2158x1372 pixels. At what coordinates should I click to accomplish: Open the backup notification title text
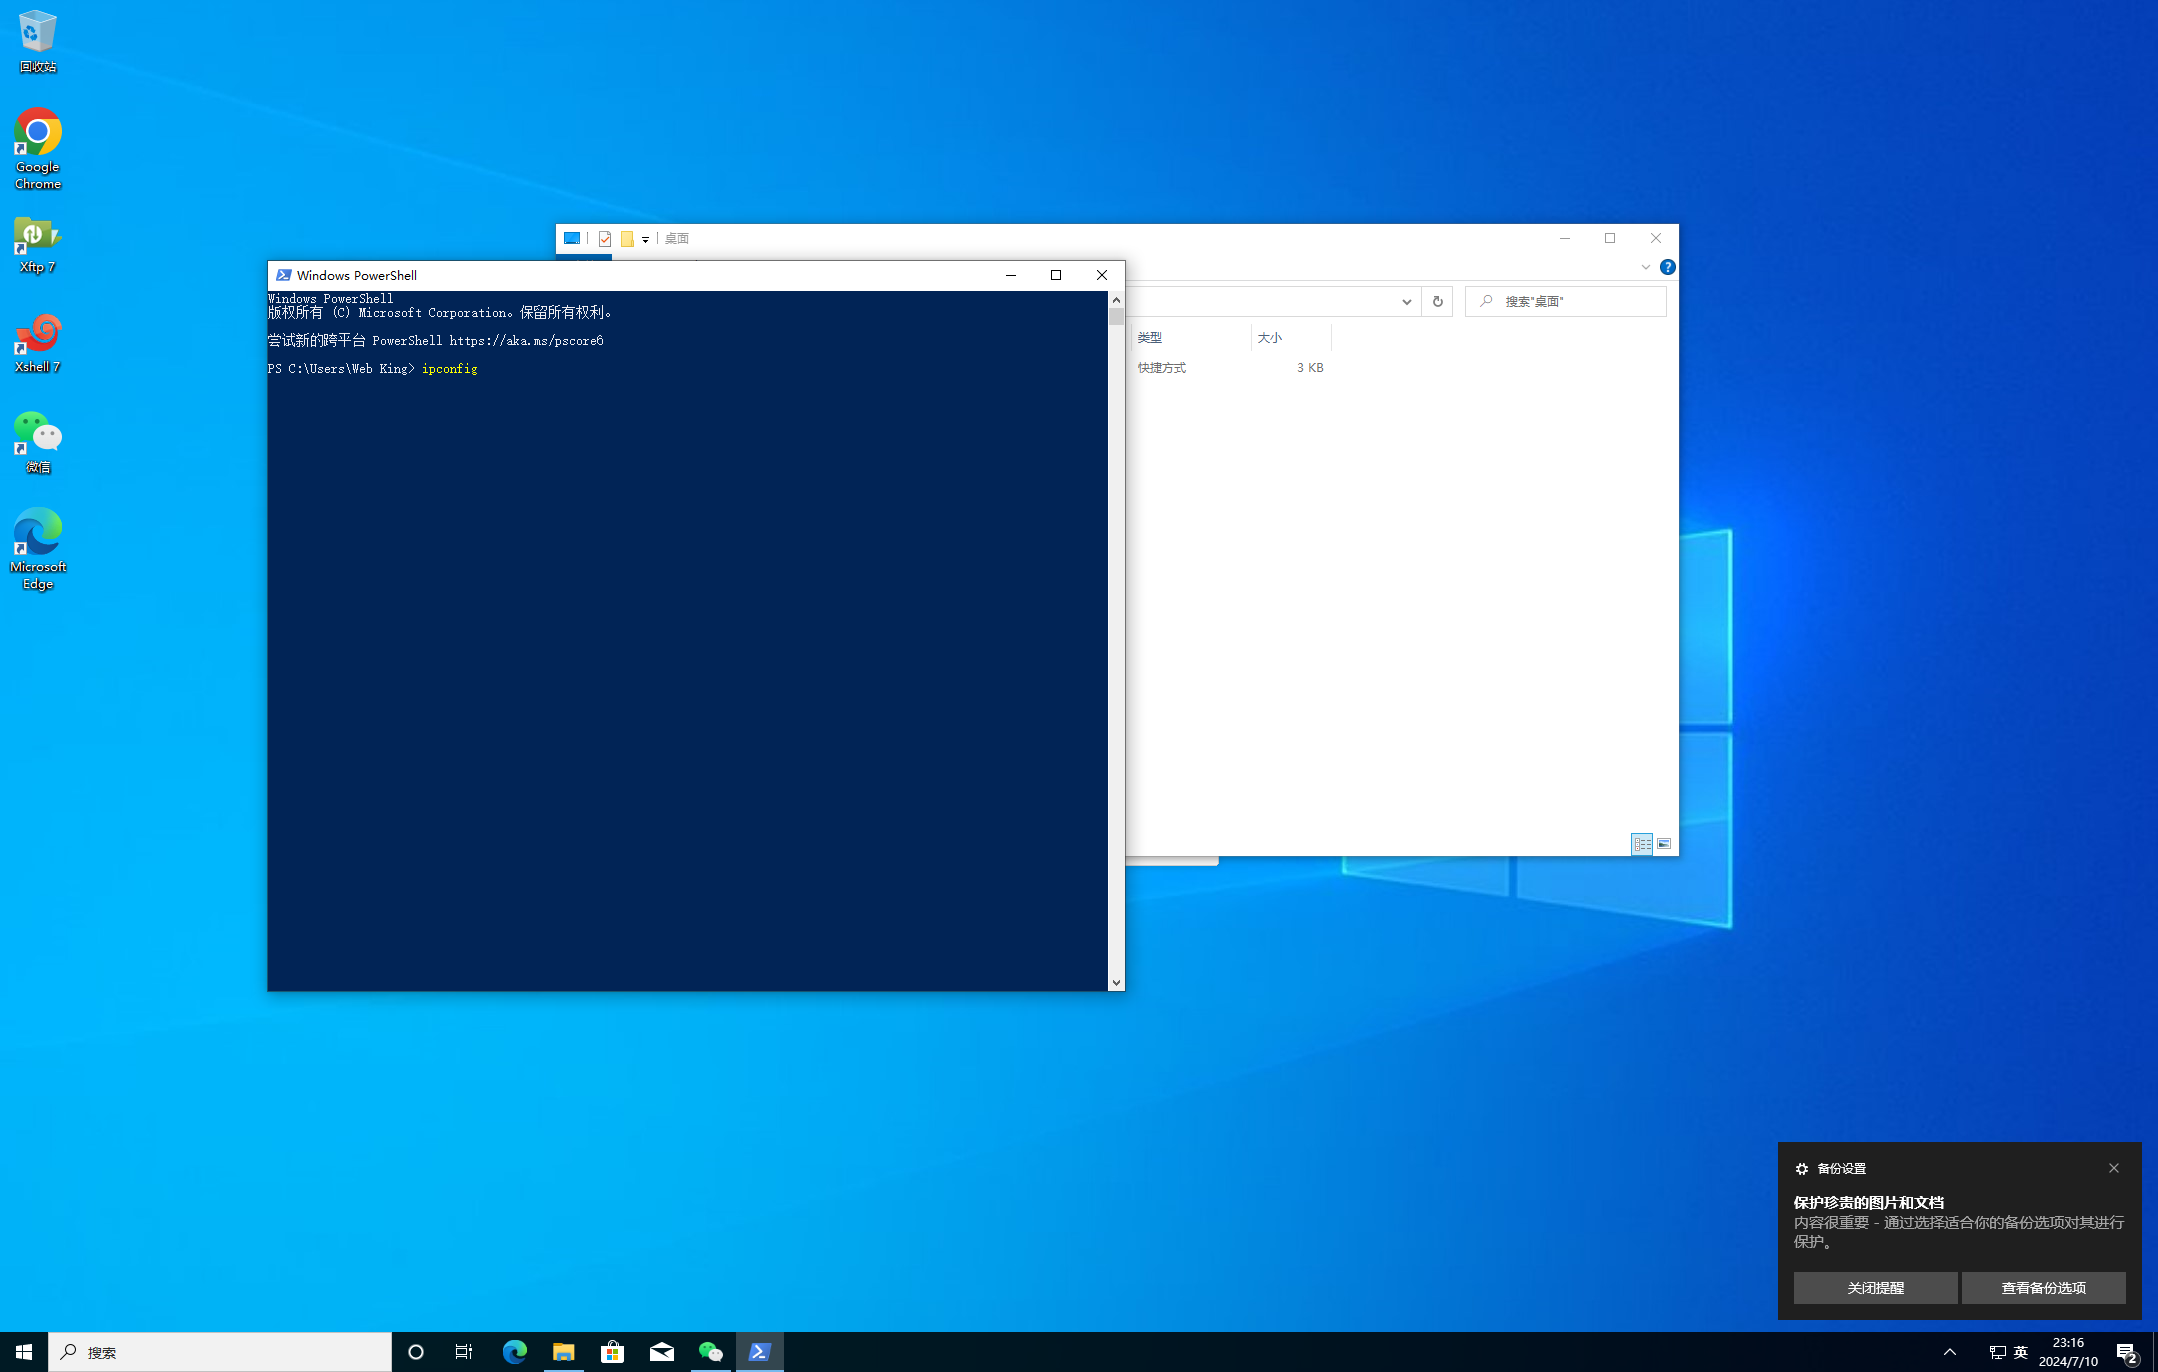tap(1868, 1203)
